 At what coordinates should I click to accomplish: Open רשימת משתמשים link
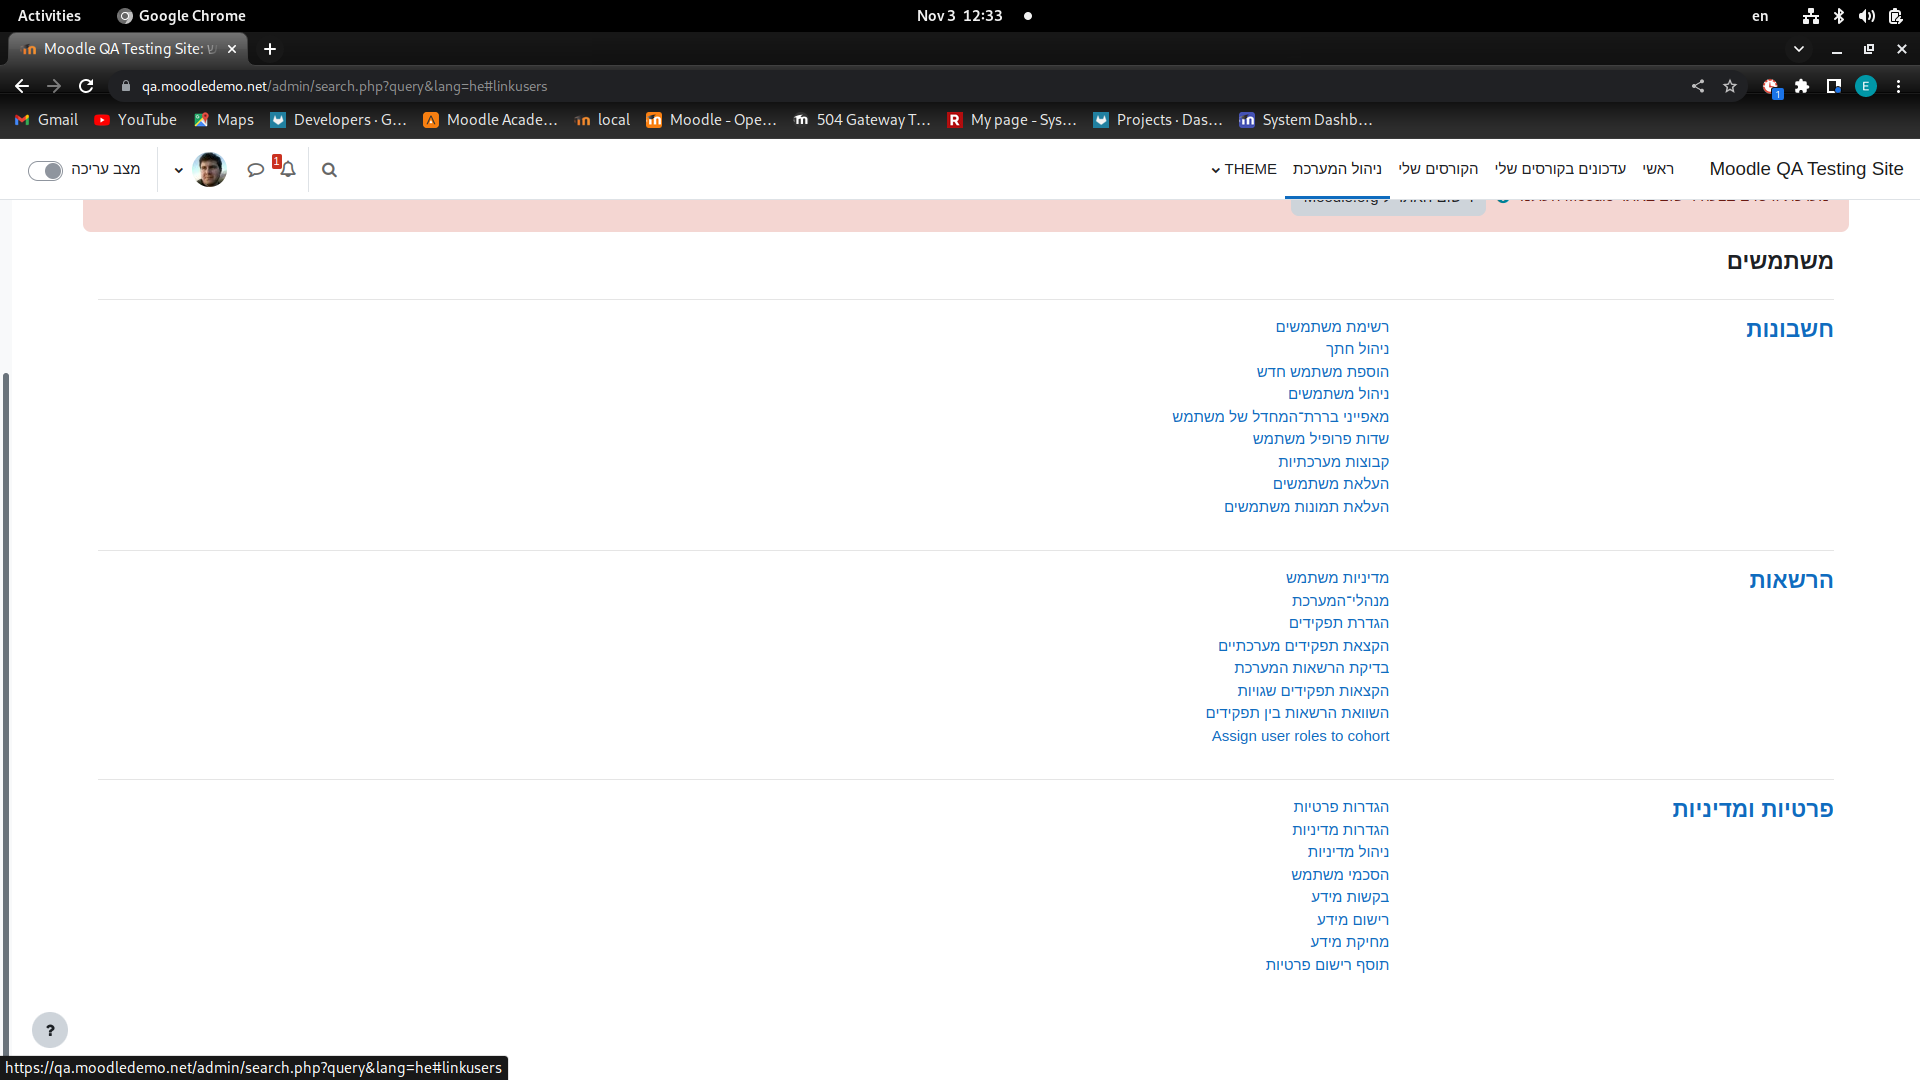[1332, 327]
